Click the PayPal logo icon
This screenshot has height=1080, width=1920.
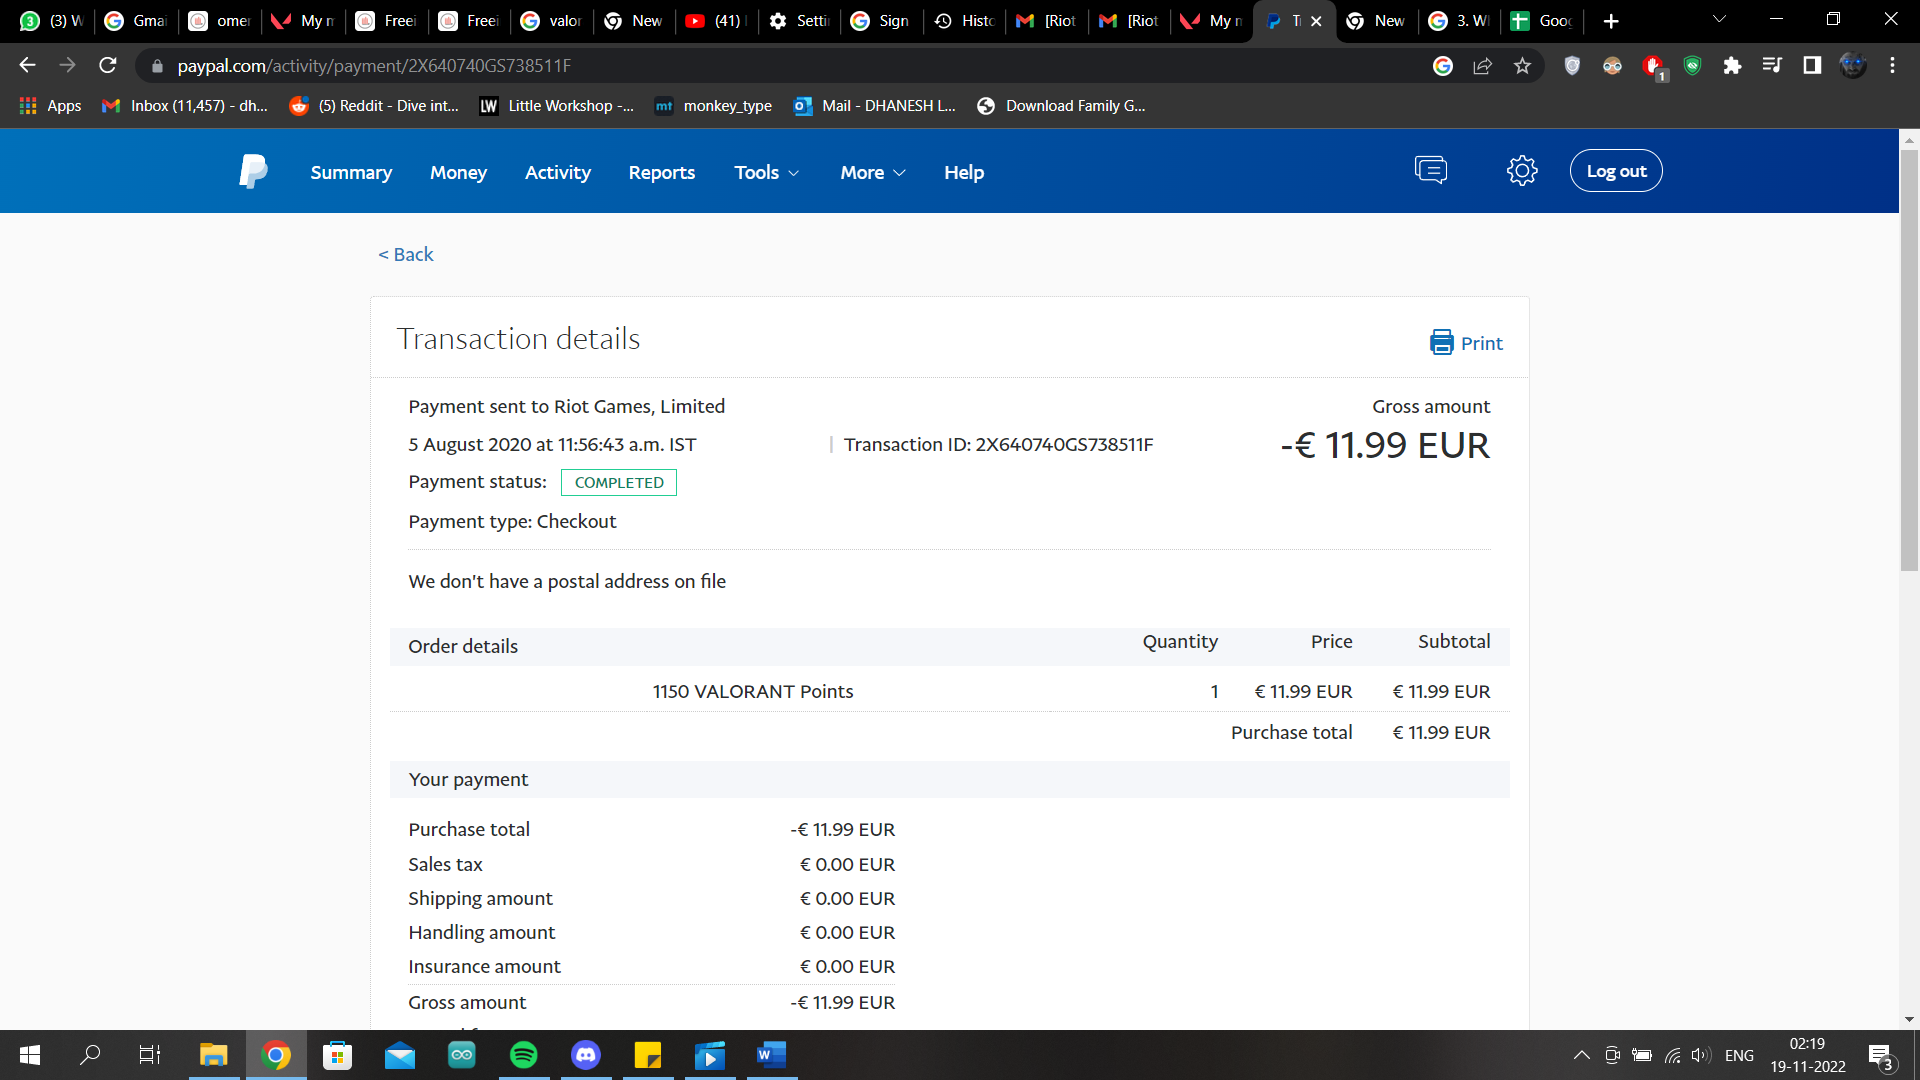pyautogui.click(x=253, y=171)
